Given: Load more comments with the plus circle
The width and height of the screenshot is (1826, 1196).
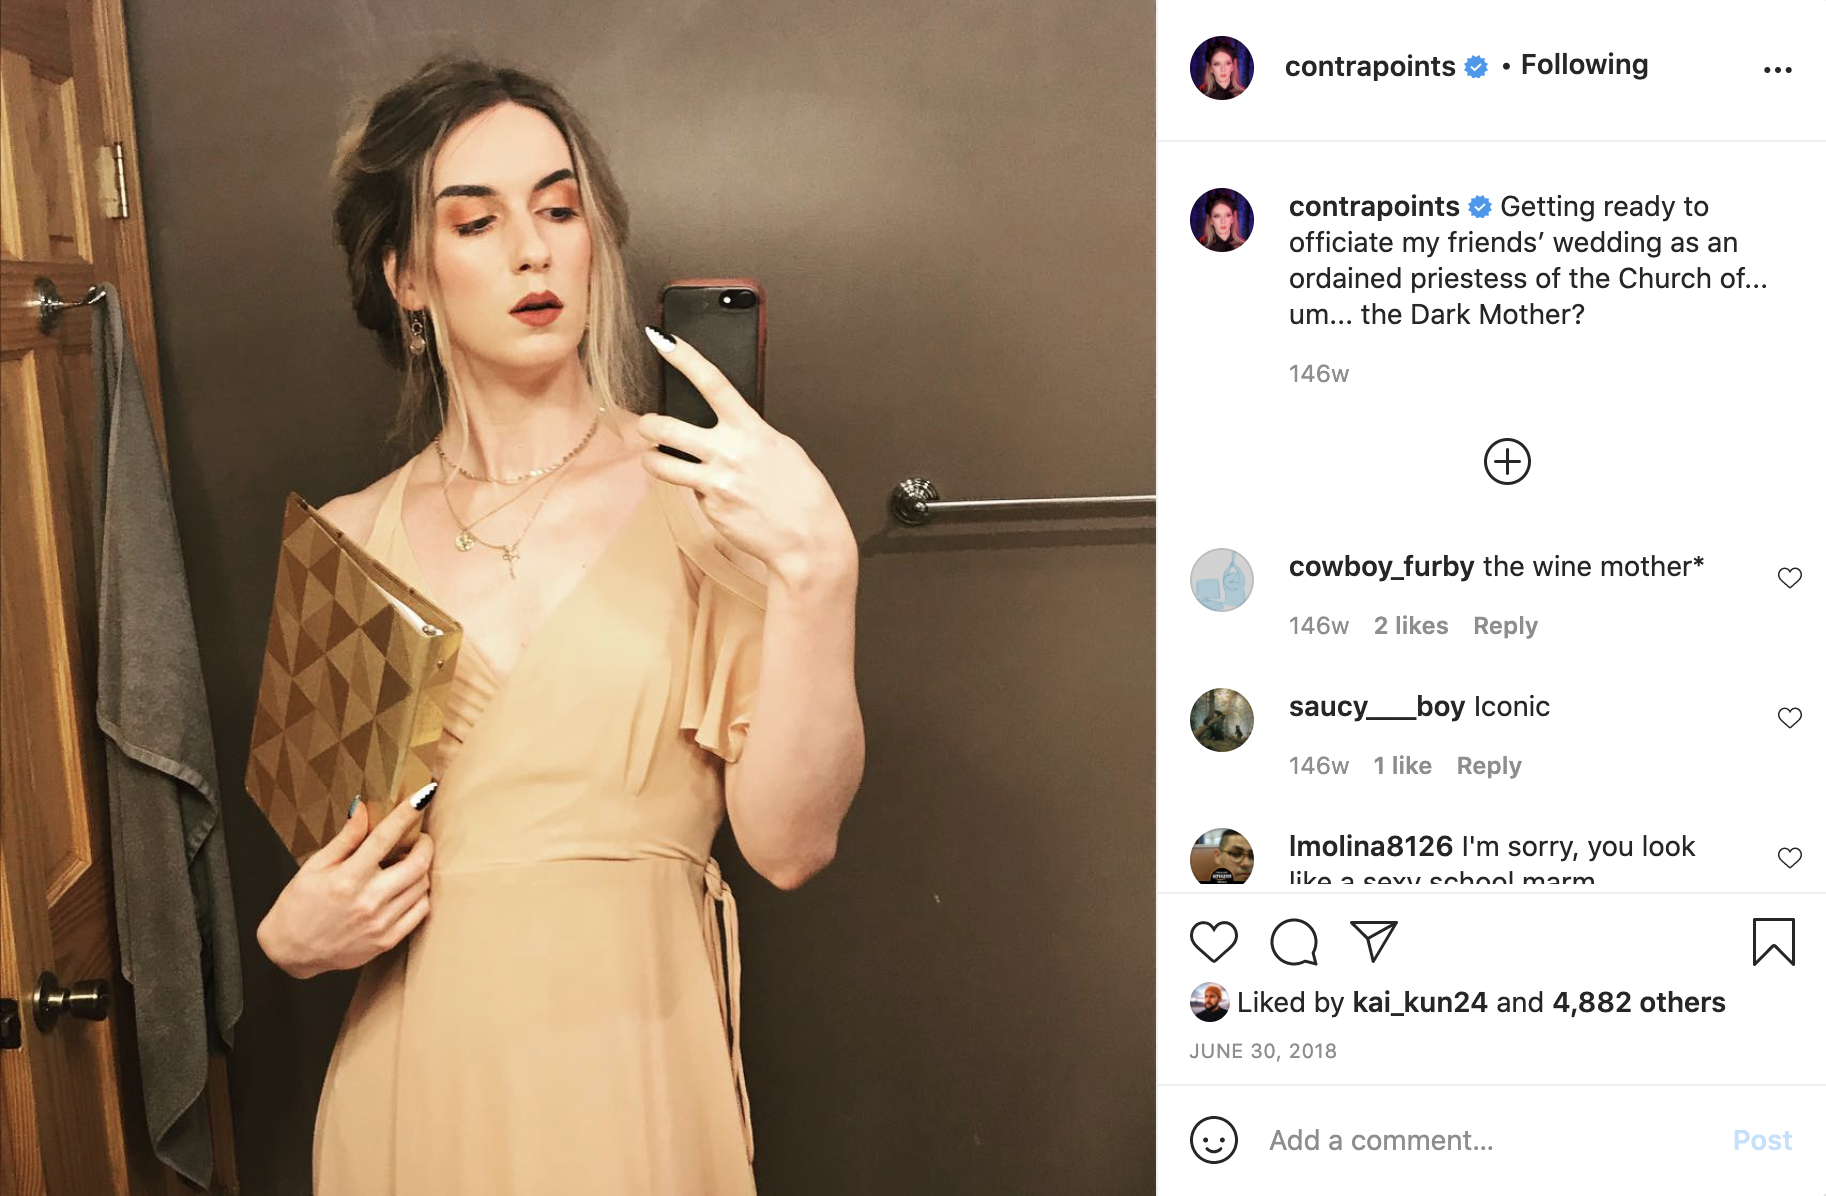Looking at the screenshot, I should (1507, 462).
